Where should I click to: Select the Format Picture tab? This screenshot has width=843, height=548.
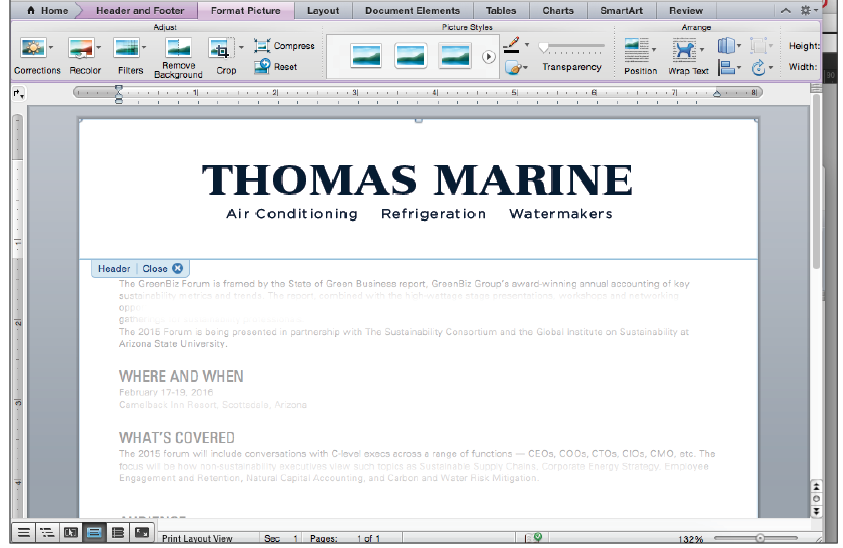(246, 10)
